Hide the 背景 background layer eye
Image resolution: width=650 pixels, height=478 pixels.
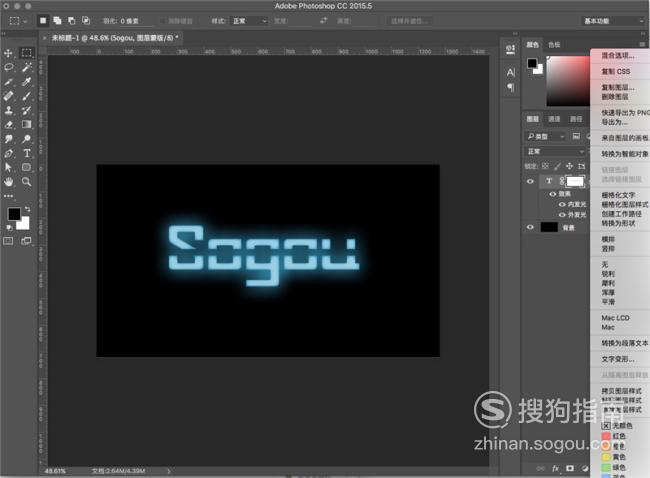(530, 227)
